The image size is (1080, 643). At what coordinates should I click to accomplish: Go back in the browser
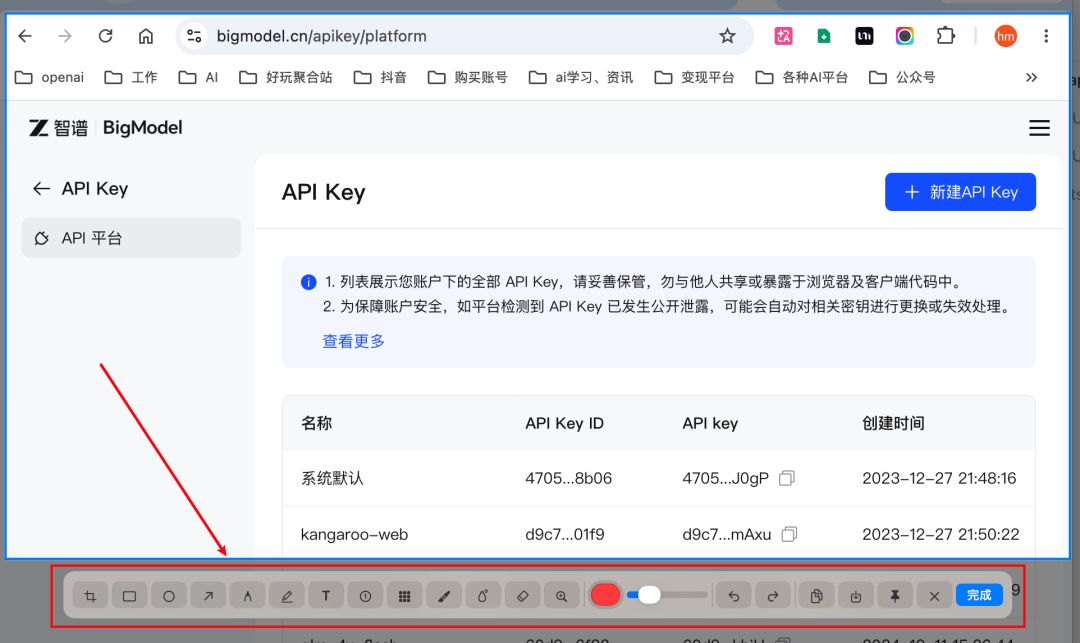(x=25, y=36)
